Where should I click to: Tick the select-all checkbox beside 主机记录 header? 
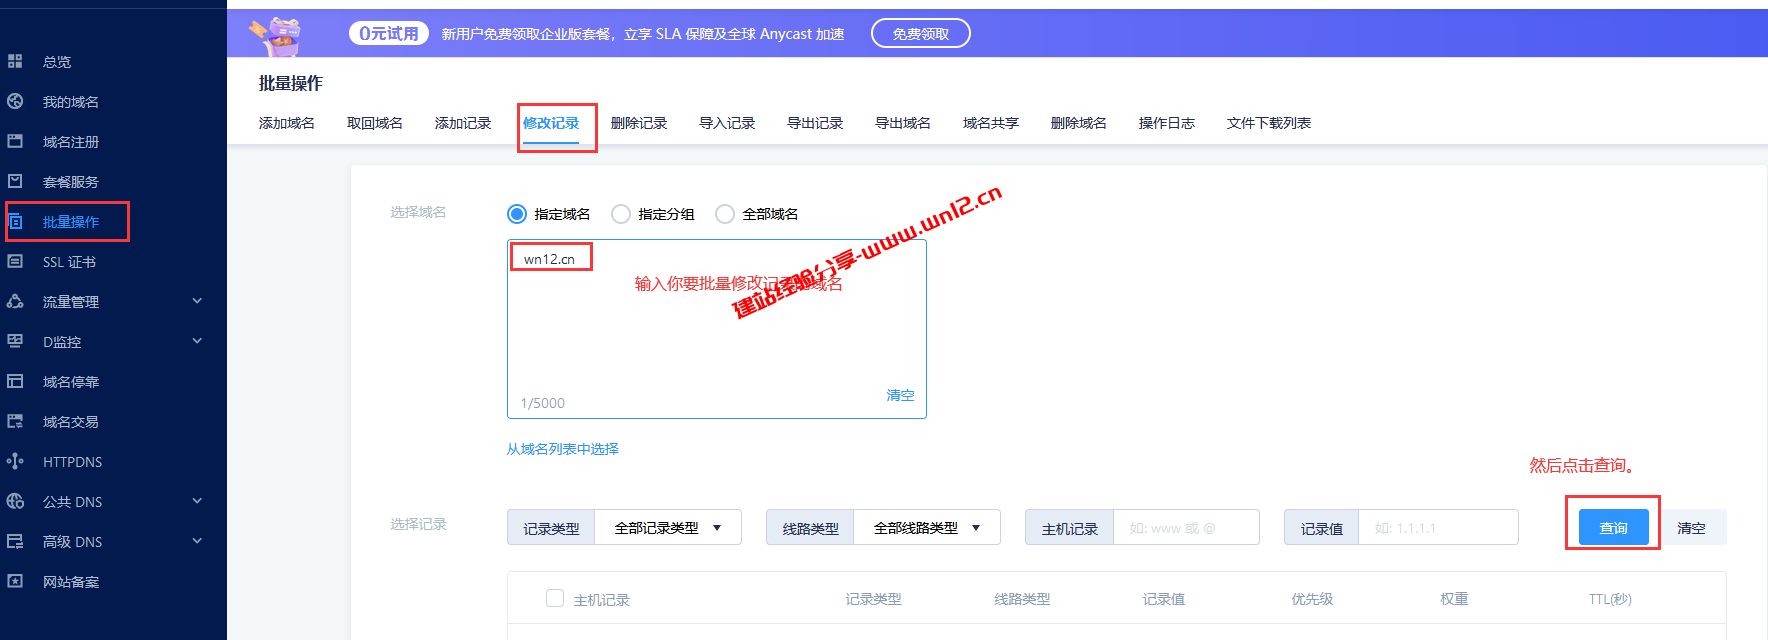555,598
